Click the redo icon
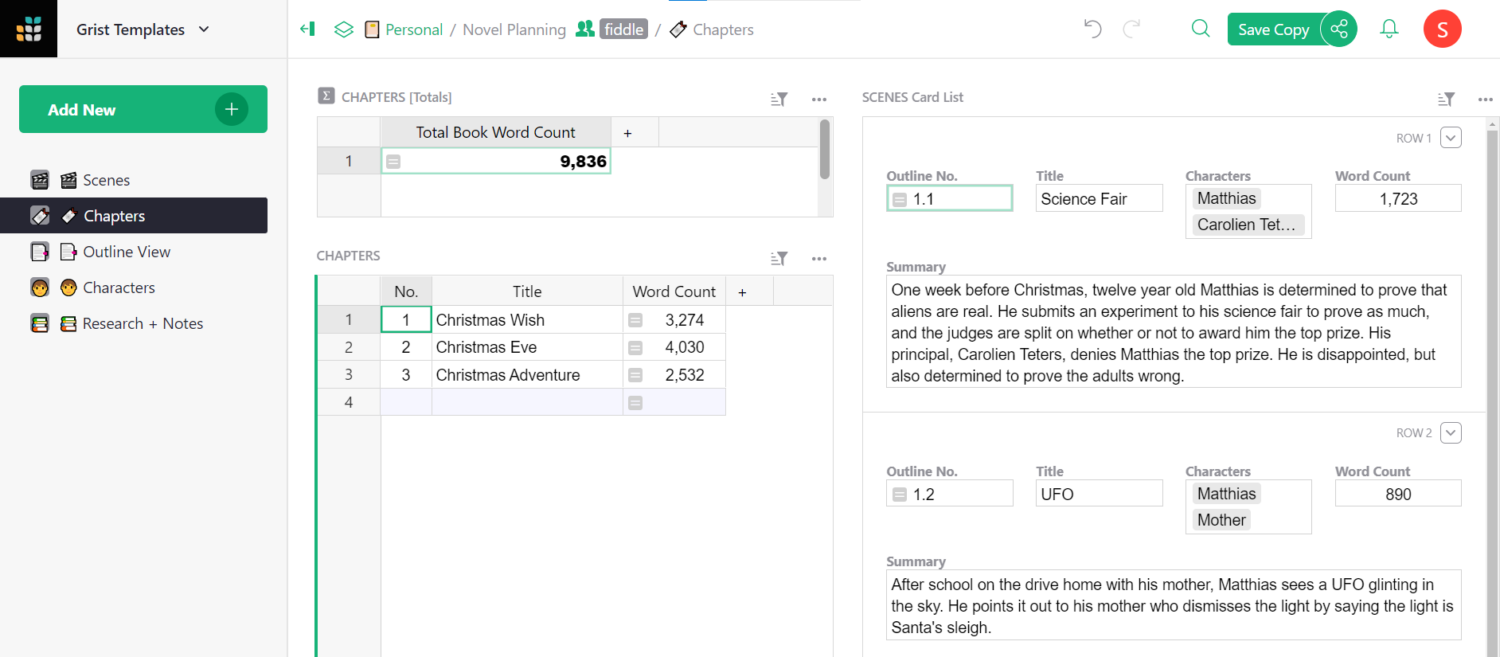Viewport: 1500px width, 657px height. [1132, 29]
